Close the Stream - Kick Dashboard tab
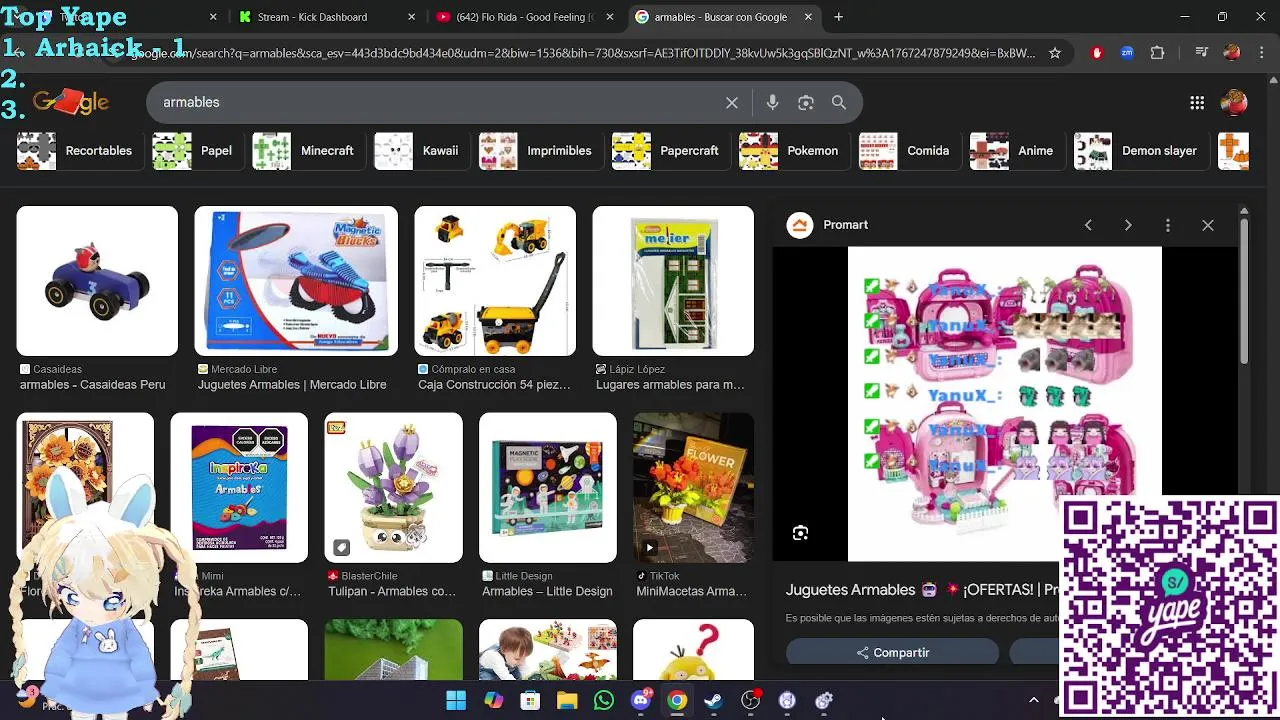The image size is (1280, 720). (412, 17)
